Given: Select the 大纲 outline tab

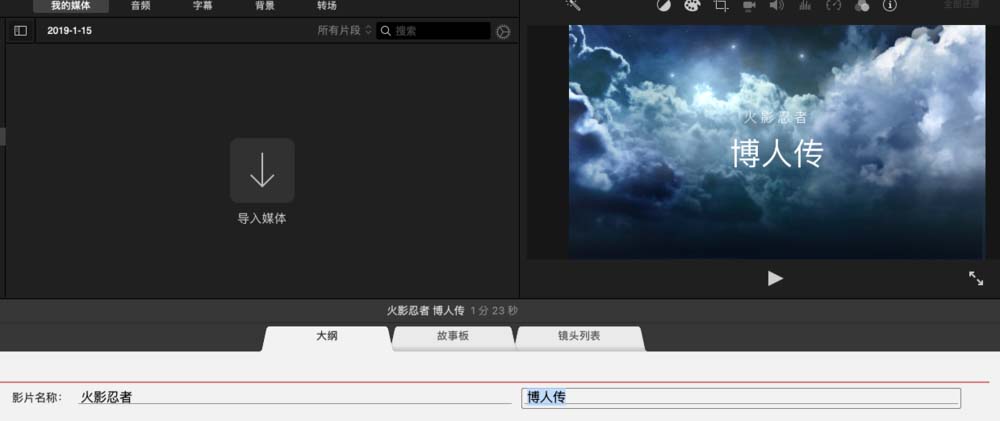Looking at the screenshot, I should coord(327,337).
